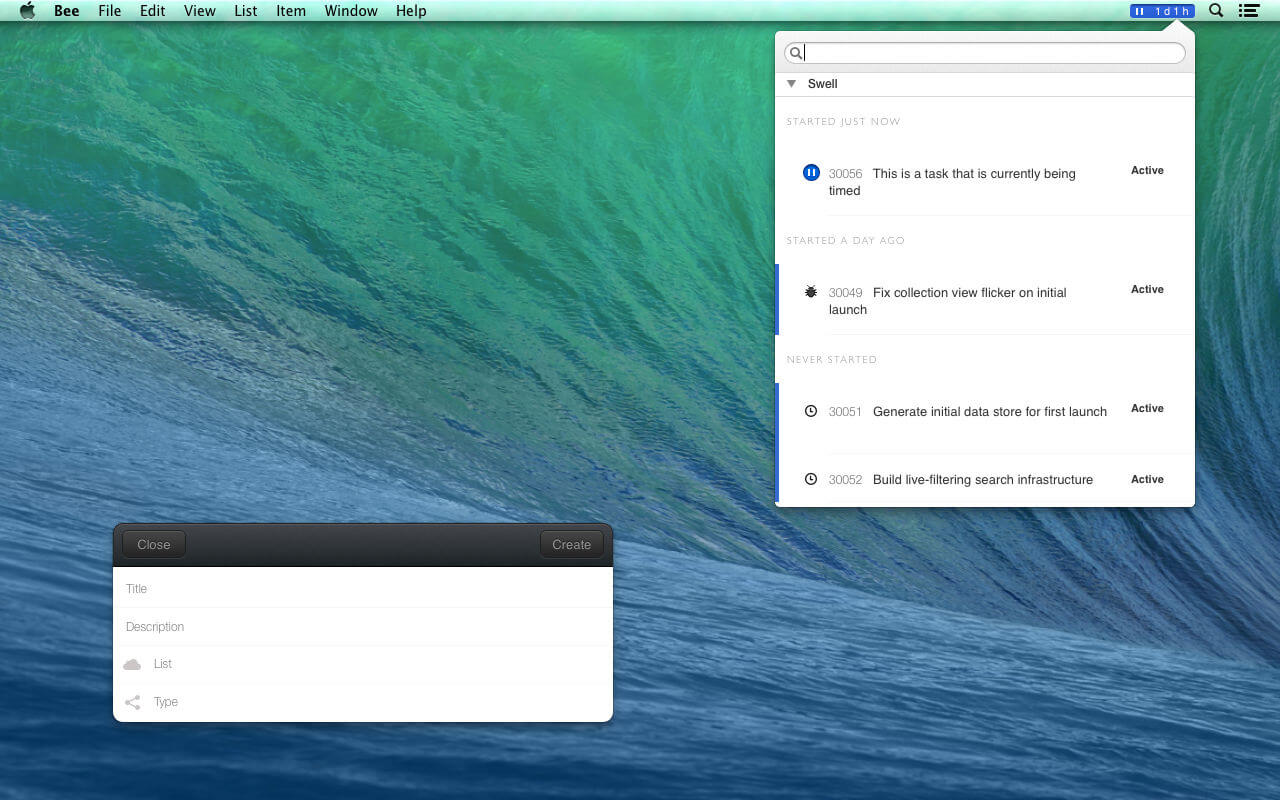Screen dimensions: 1280x800
Task: Click the magnifier icon in search field
Action: [x=795, y=53]
